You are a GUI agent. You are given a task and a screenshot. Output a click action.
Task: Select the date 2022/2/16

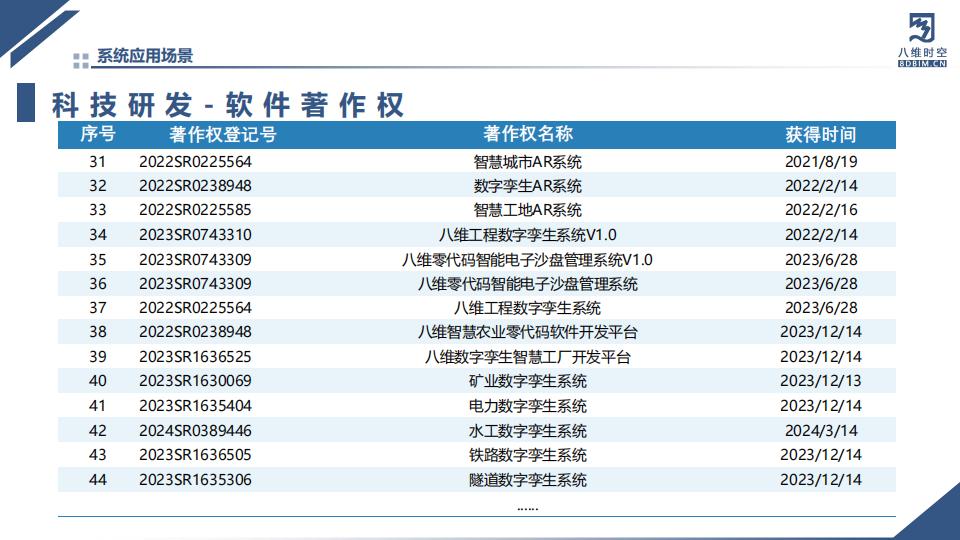[821, 209]
